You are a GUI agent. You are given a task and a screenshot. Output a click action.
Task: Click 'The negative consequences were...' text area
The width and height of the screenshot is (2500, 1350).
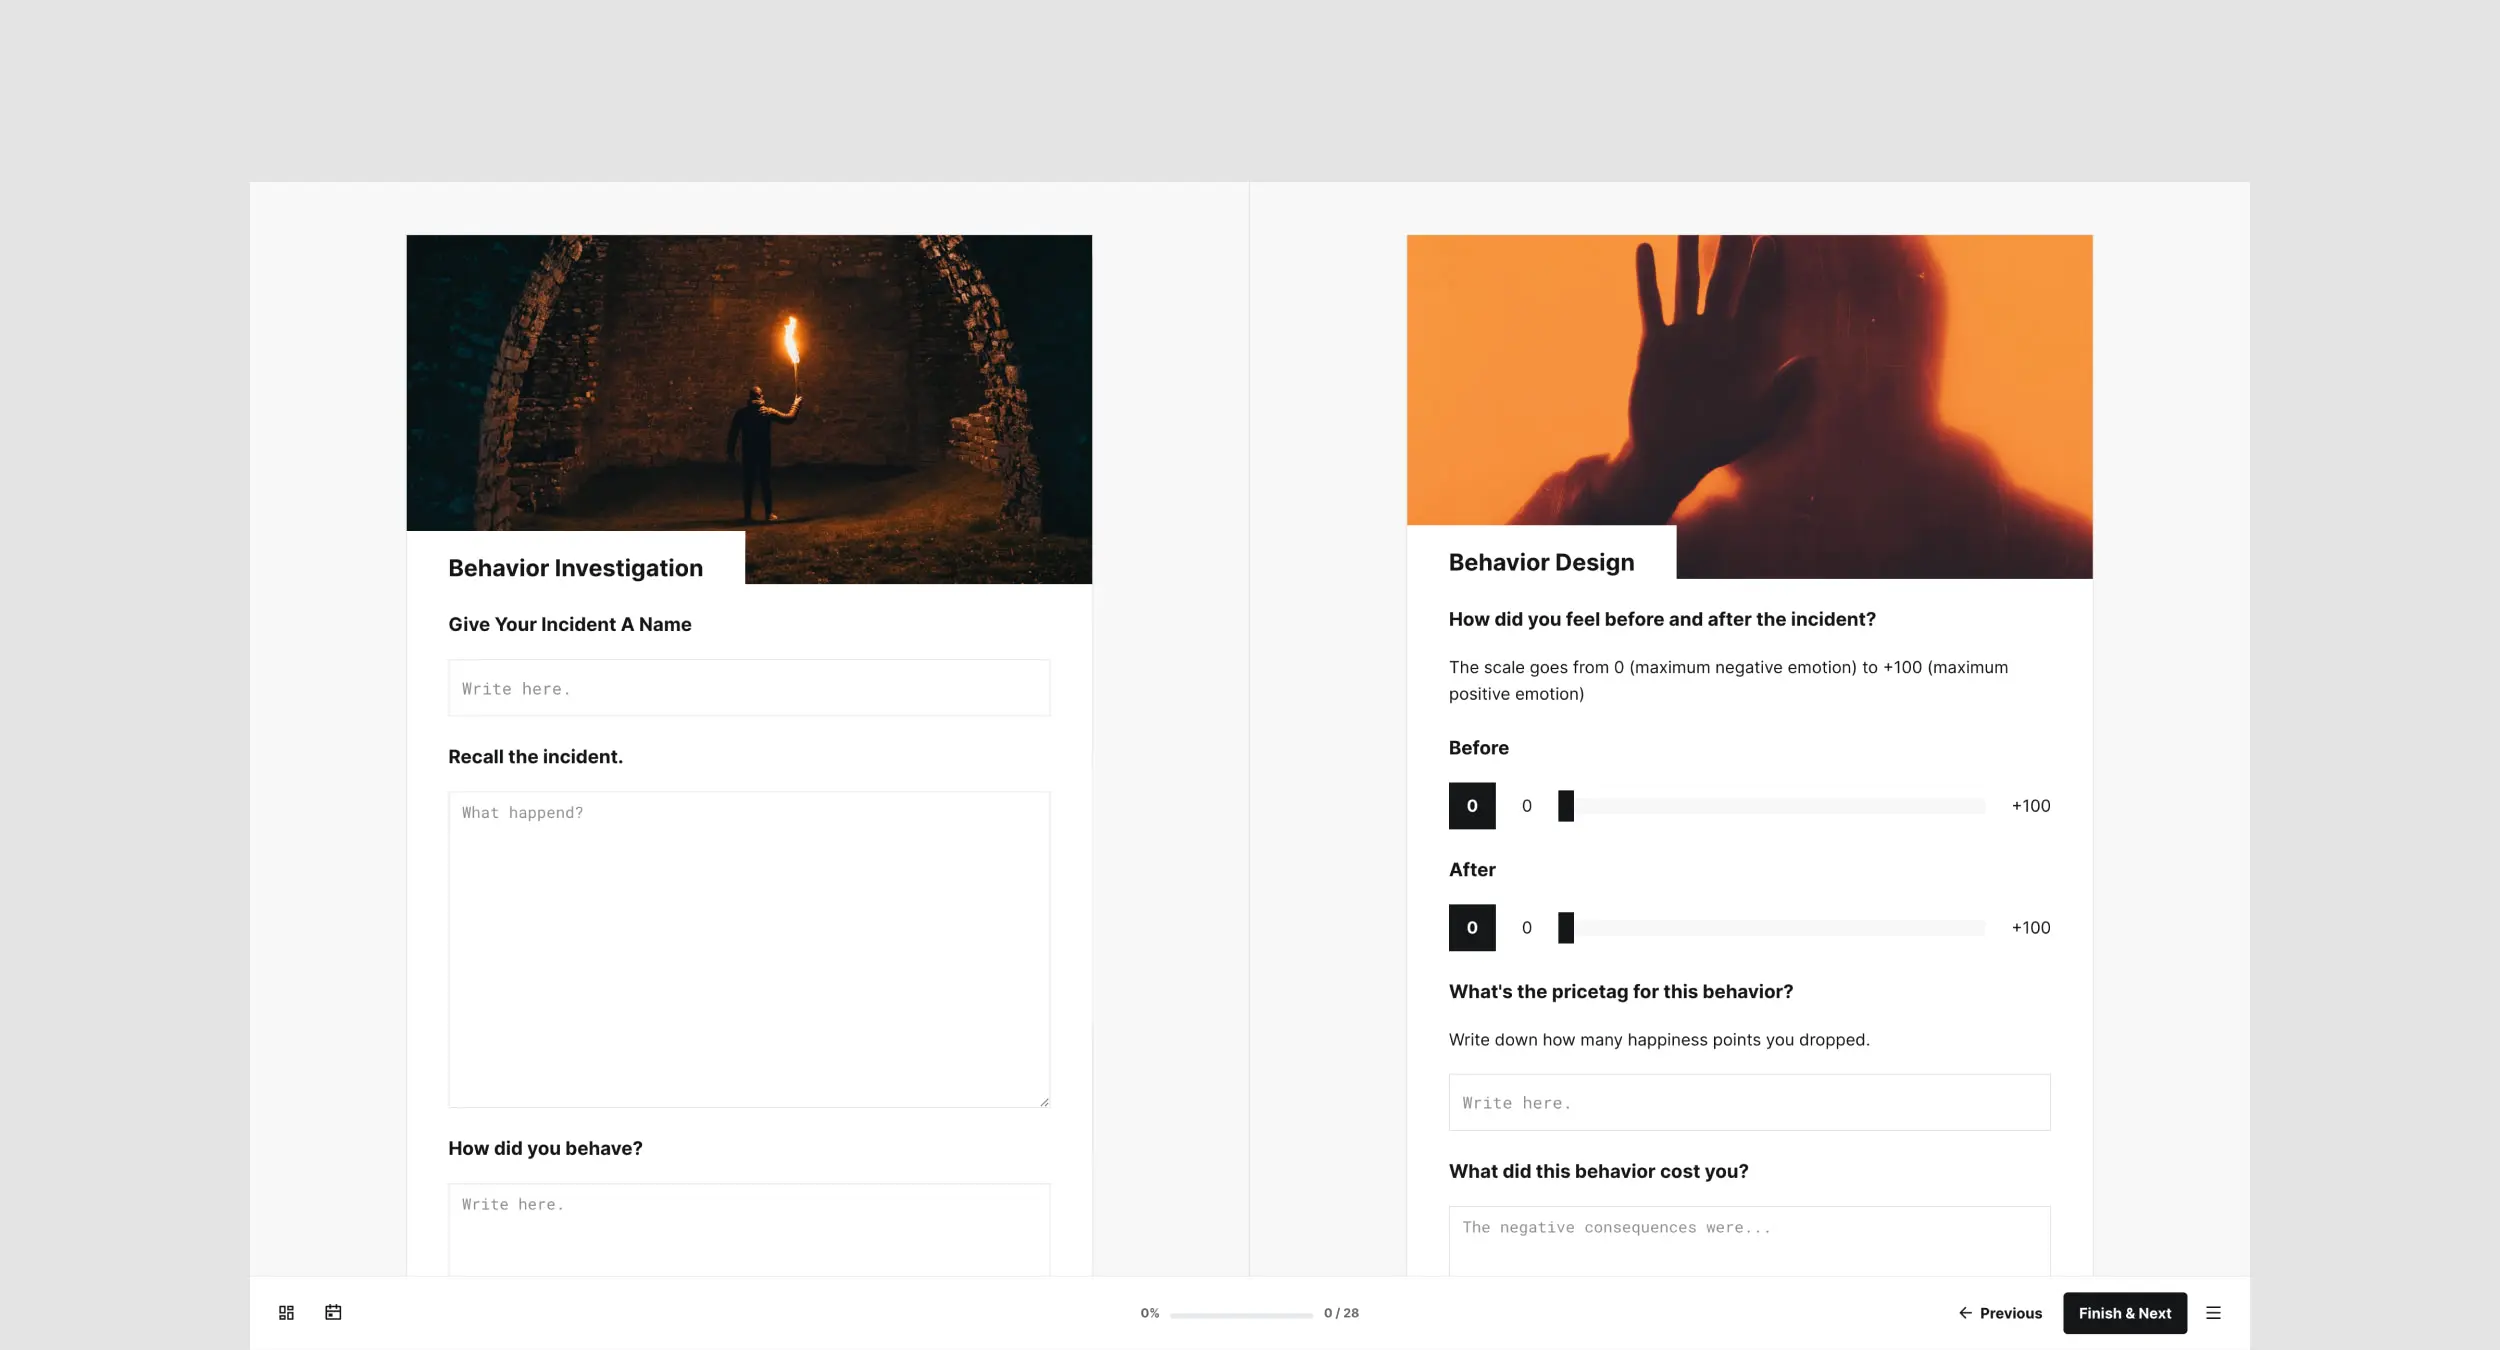click(1749, 1241)
